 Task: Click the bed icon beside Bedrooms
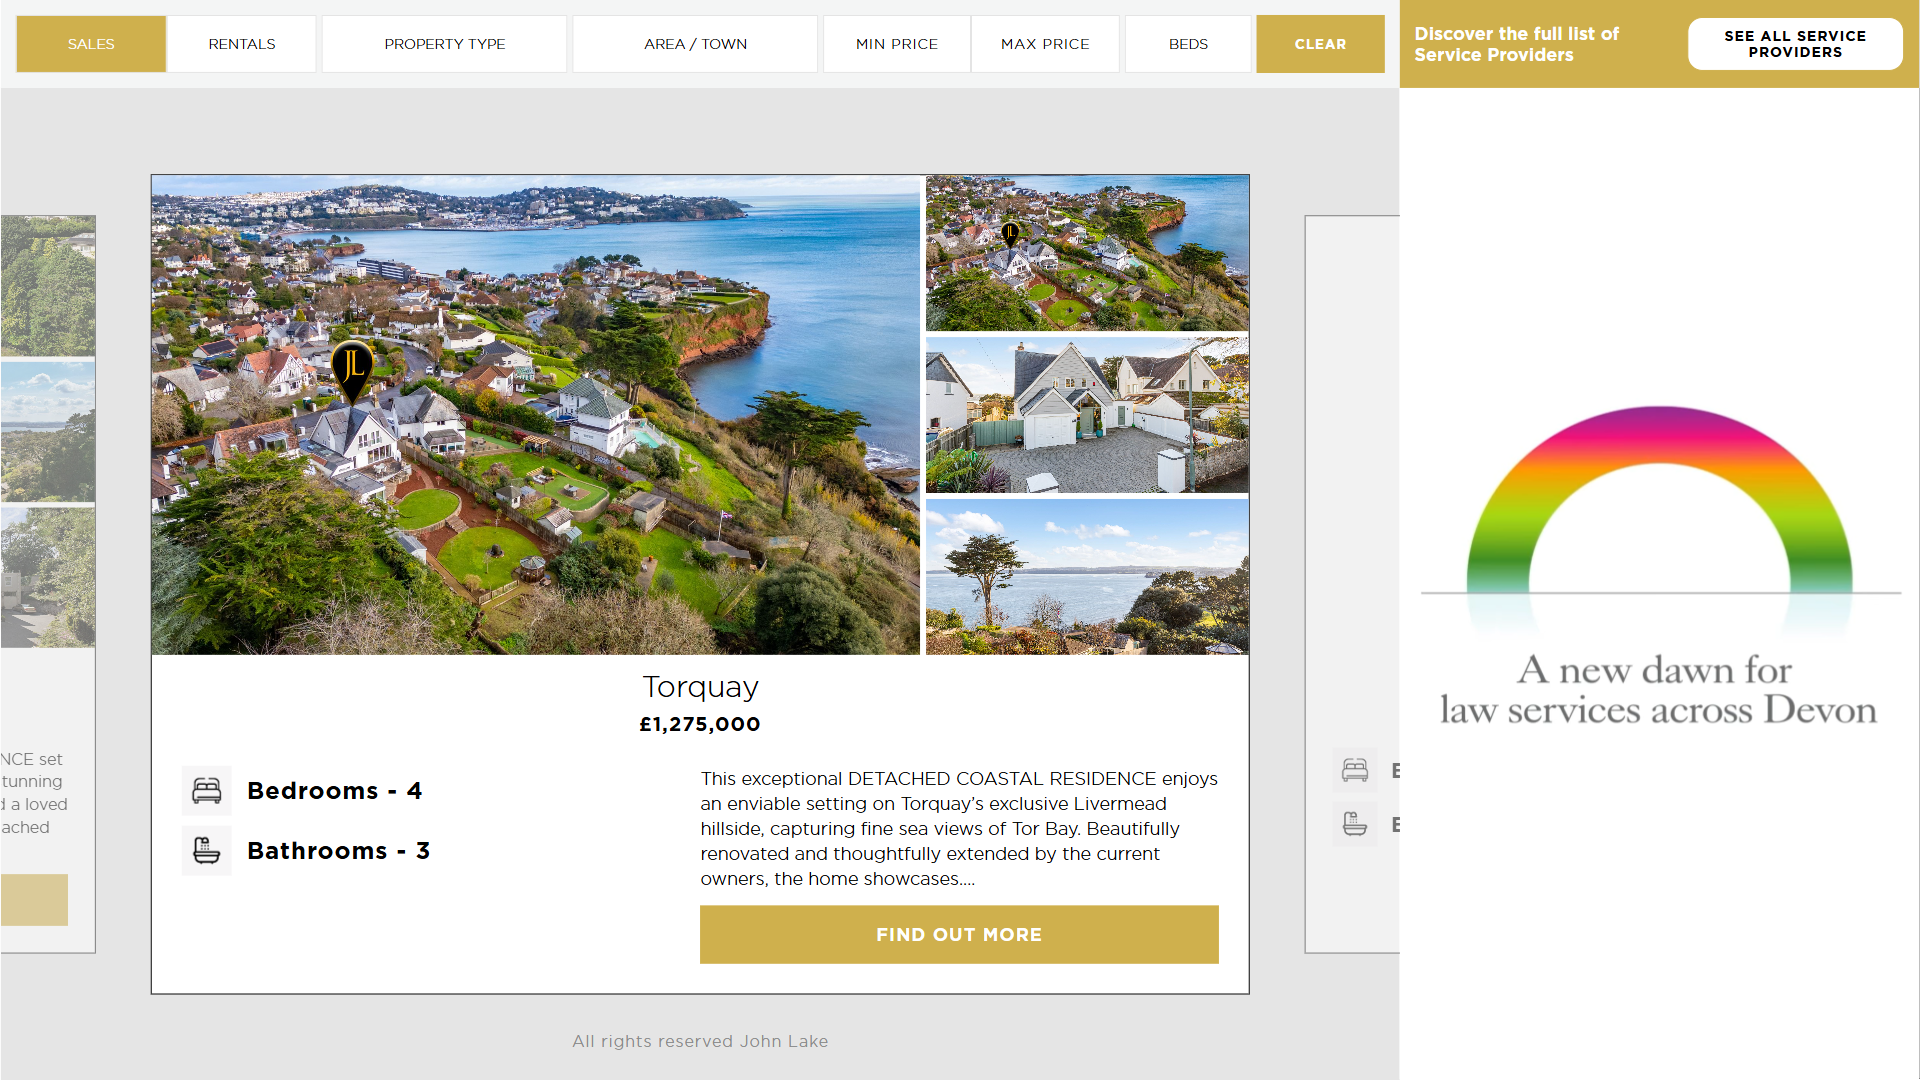coord(207,791)
